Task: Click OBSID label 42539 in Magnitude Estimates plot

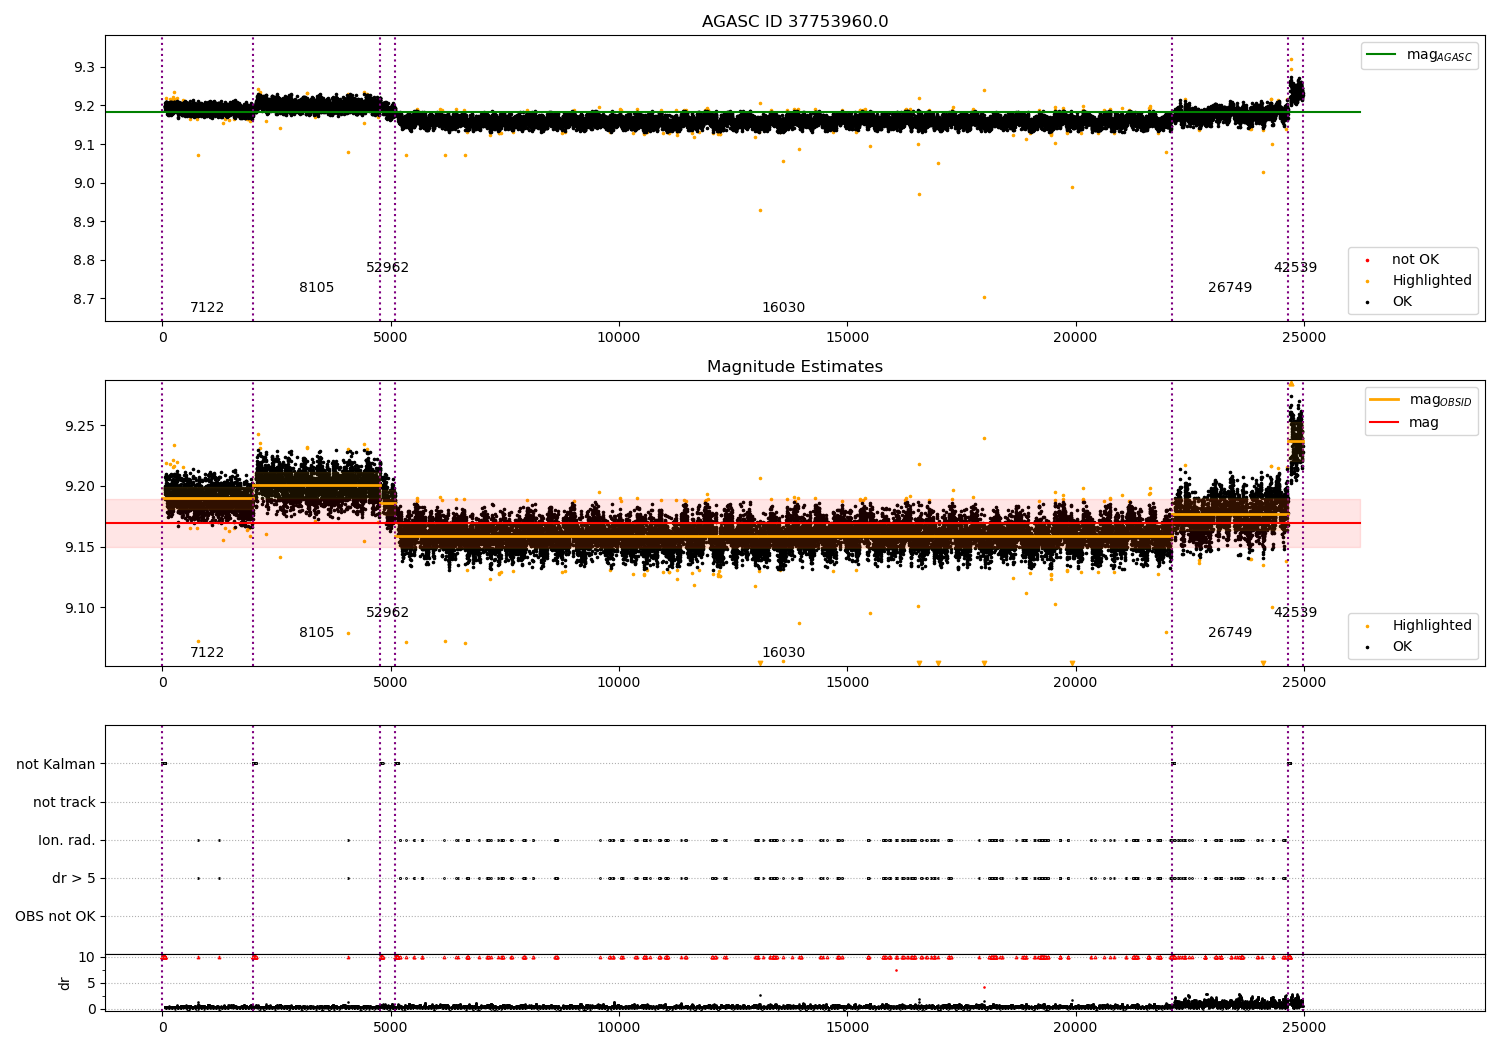Action: [1295, 613]
